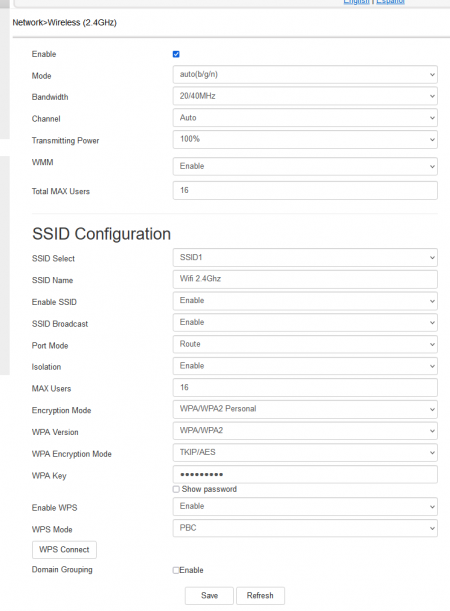Open the SSID Select dropdown
450x611 pixels.
(305, 258)
